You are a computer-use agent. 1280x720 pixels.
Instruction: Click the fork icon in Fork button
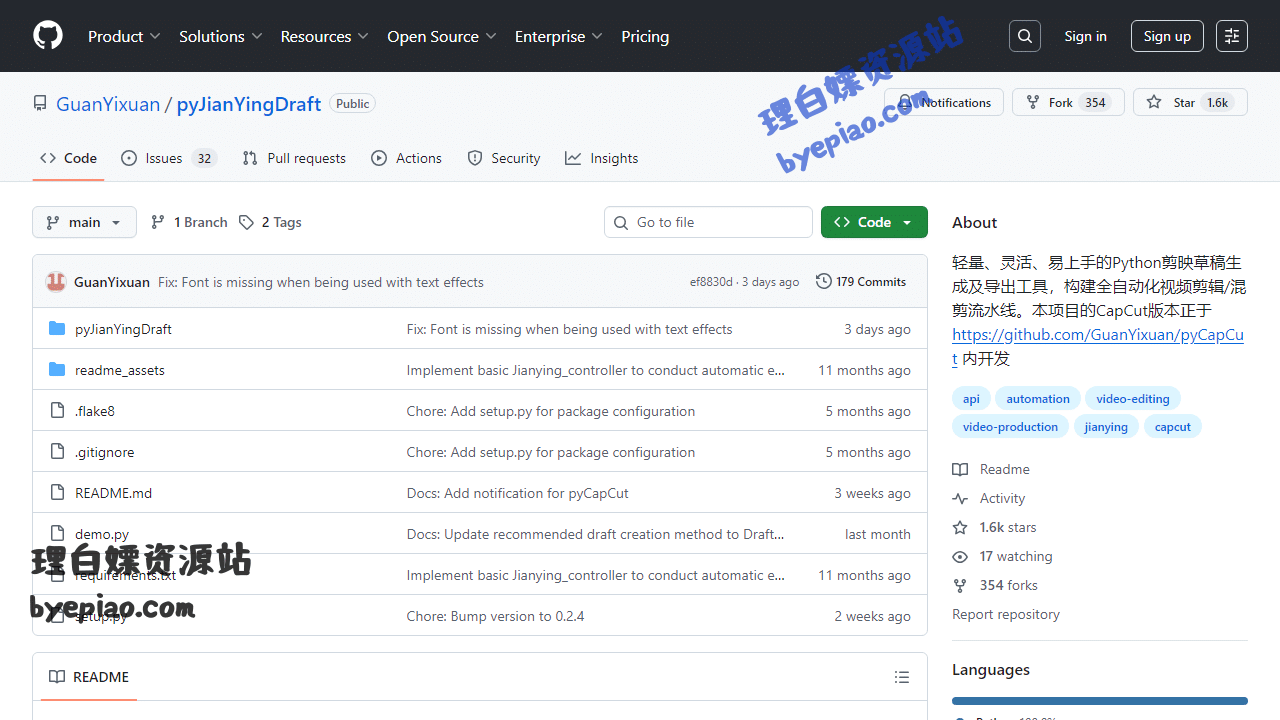tap(1033, 102)
